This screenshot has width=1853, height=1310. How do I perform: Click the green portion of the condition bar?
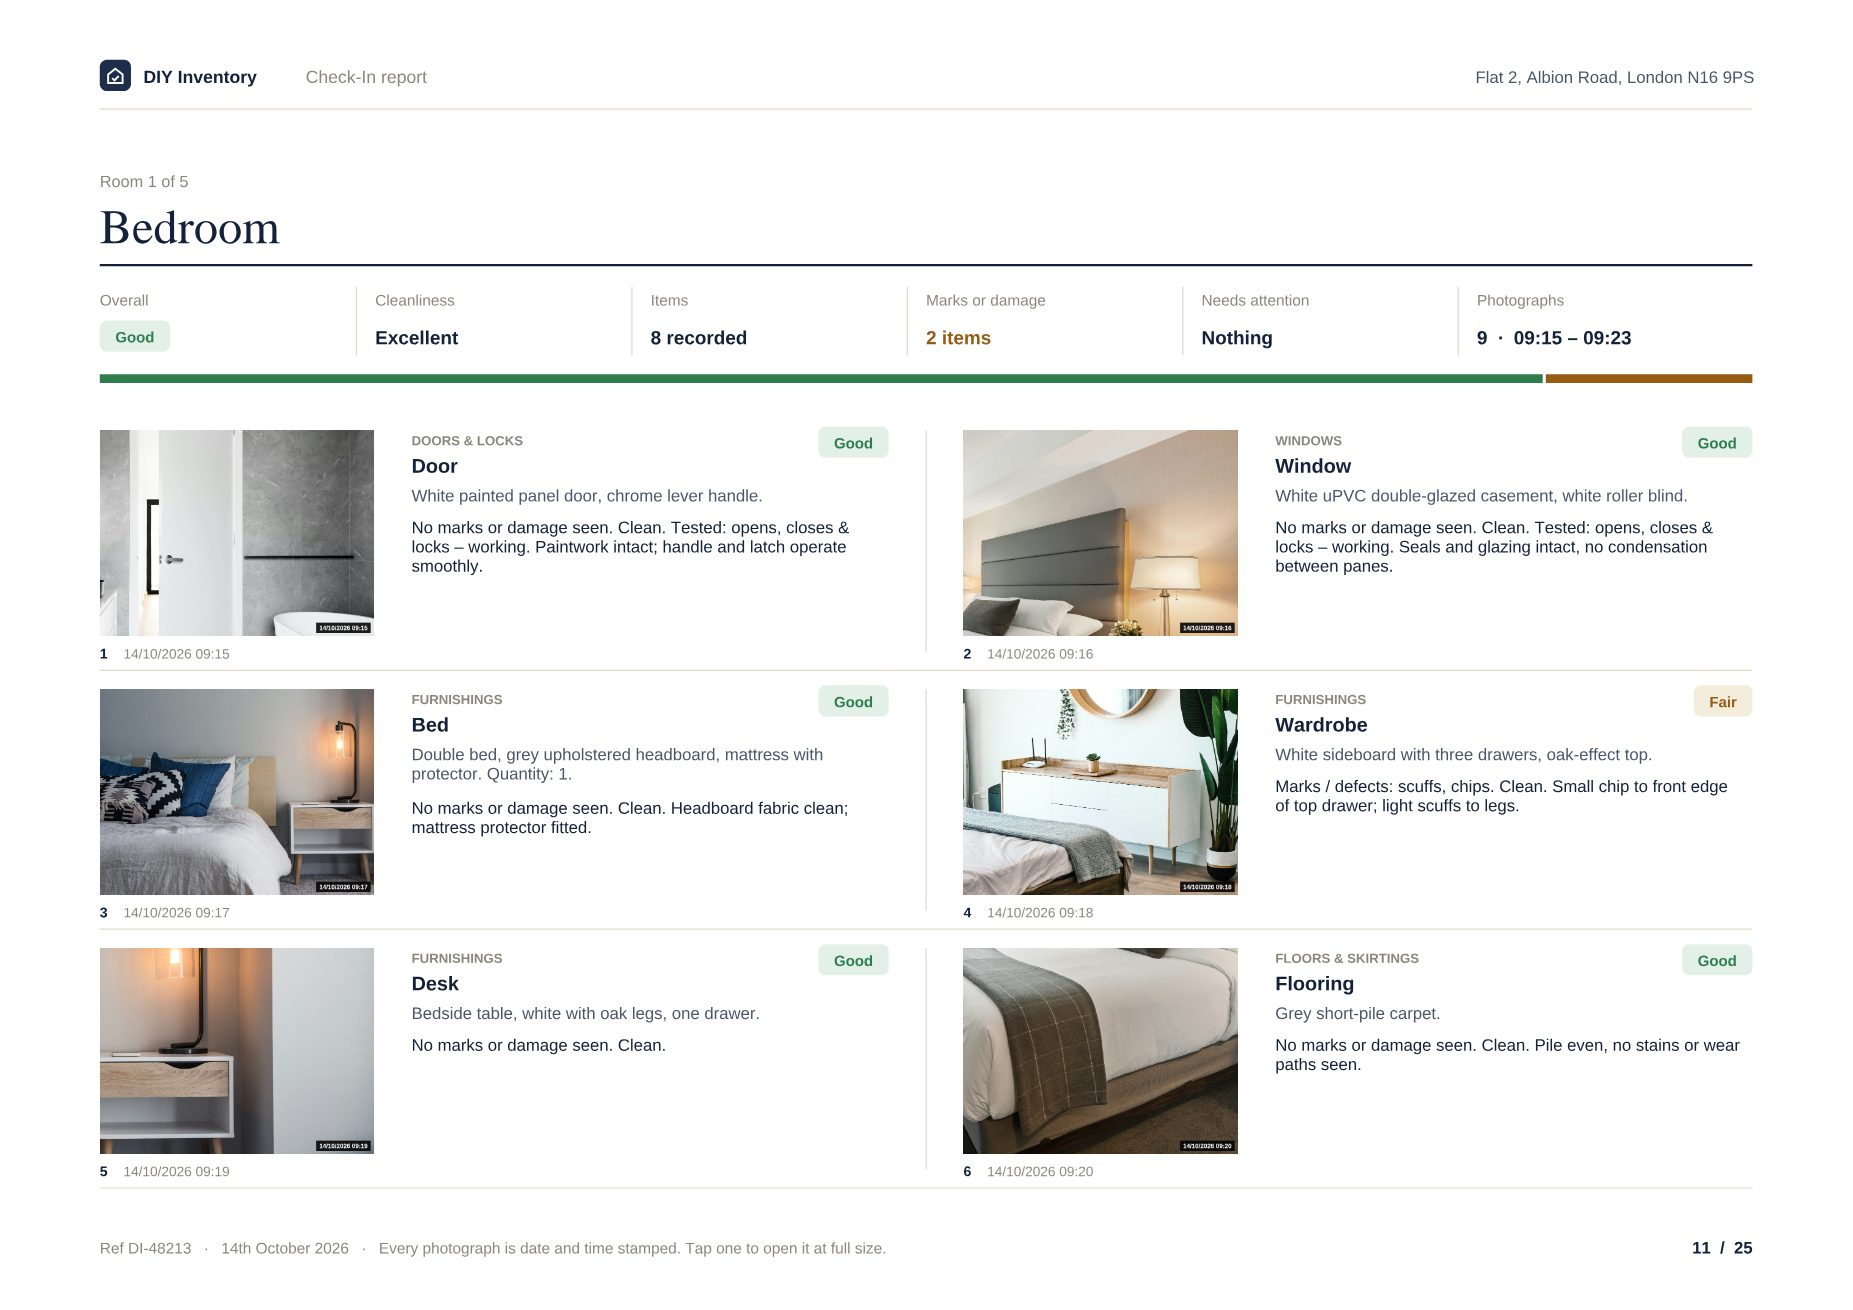(x=821, y=379)
